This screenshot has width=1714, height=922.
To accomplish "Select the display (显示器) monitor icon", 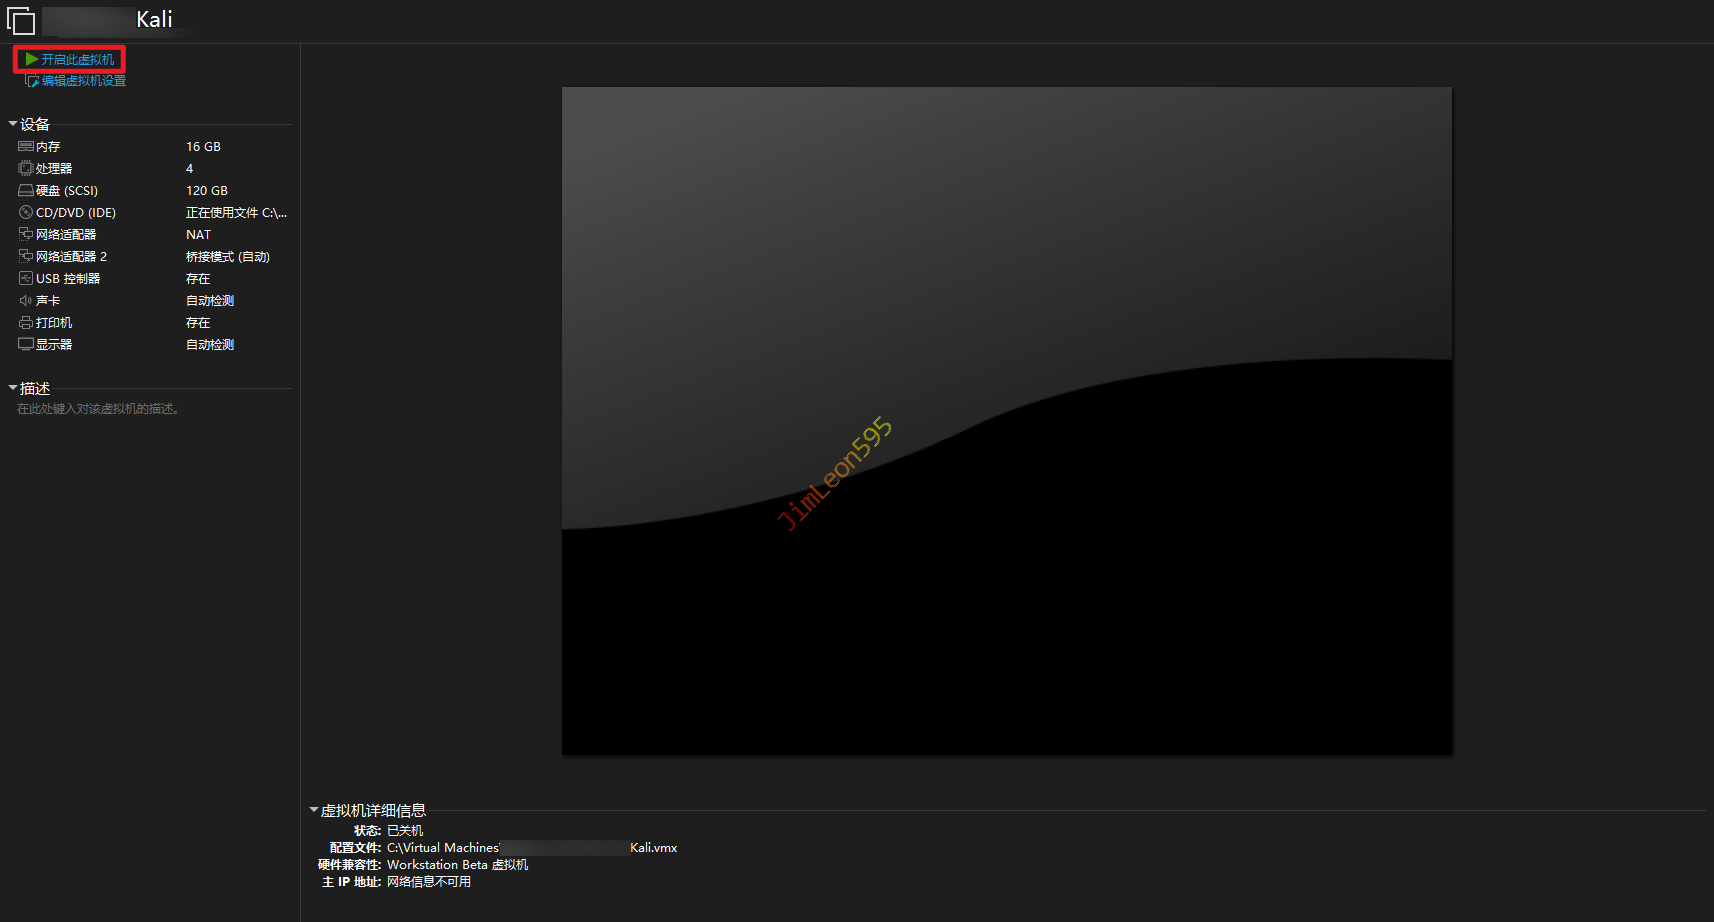I will point(26,345).
